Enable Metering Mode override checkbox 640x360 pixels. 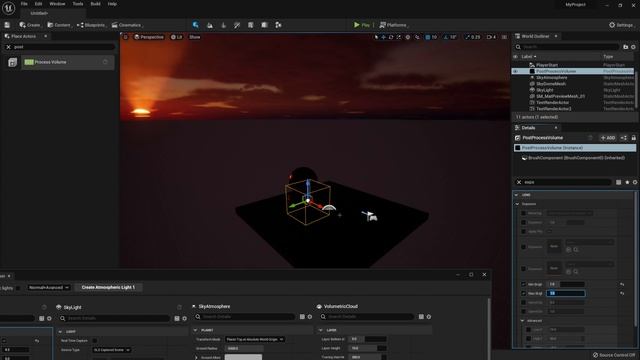click(x=524, y=213)
